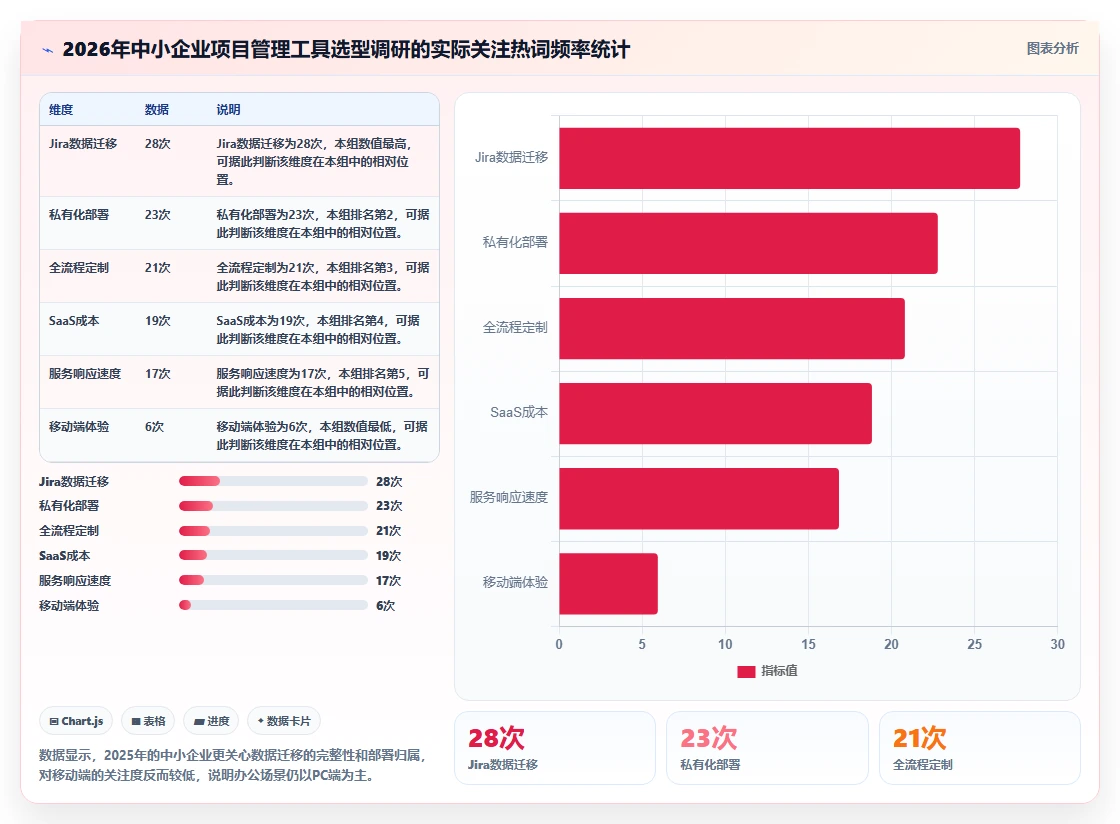This screenshot has width=1120, height=824.
Task: Click the description text for SaaS成本 row
Action: pos(318,329)
